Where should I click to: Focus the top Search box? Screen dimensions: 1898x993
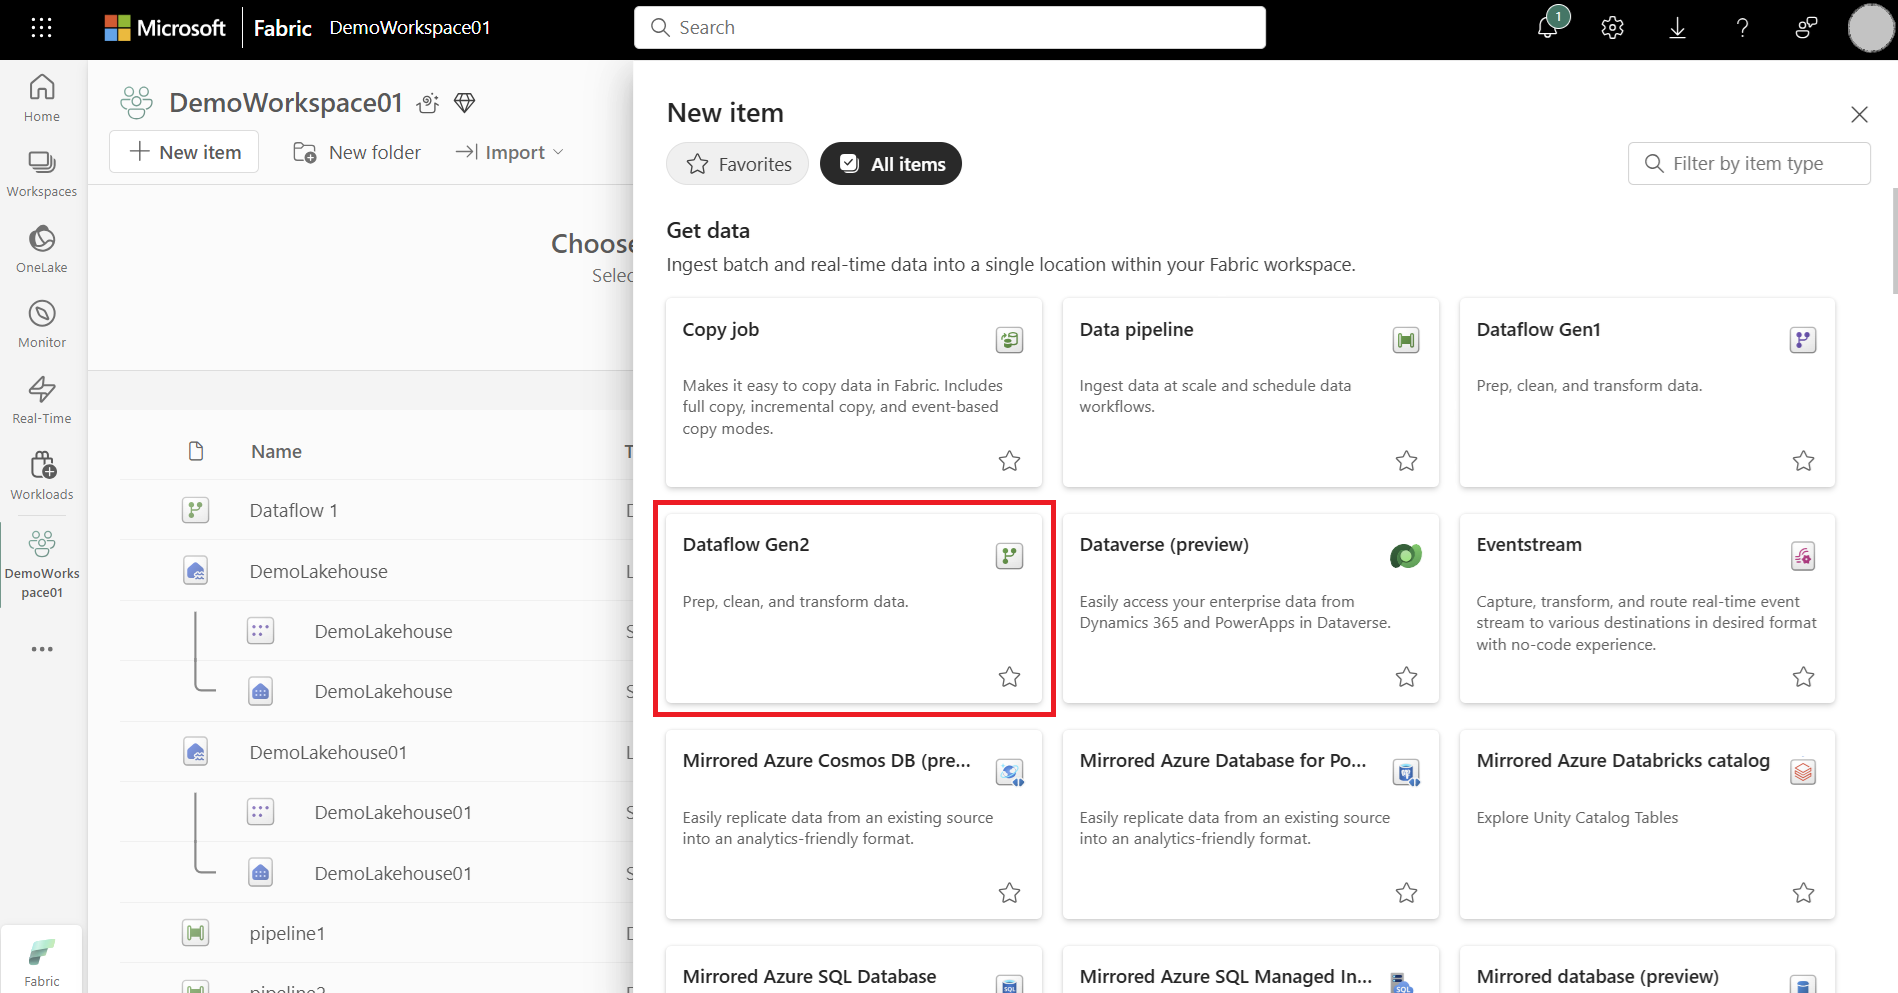click(x=950, y=28)
